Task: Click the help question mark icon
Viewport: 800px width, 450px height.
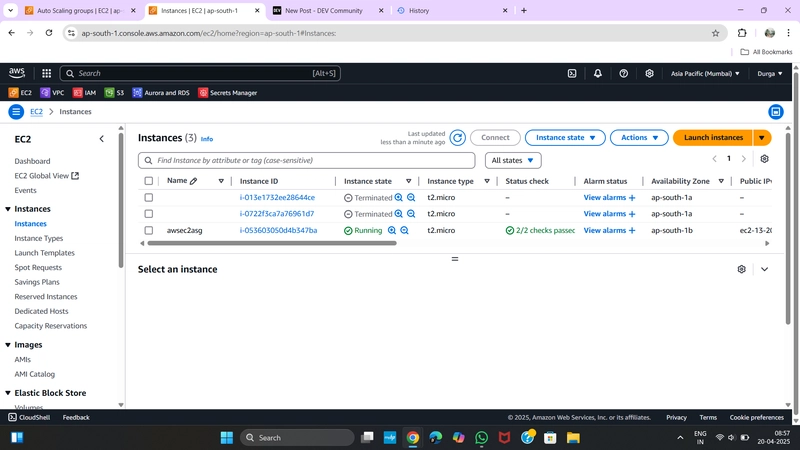Action: point(623,73)
